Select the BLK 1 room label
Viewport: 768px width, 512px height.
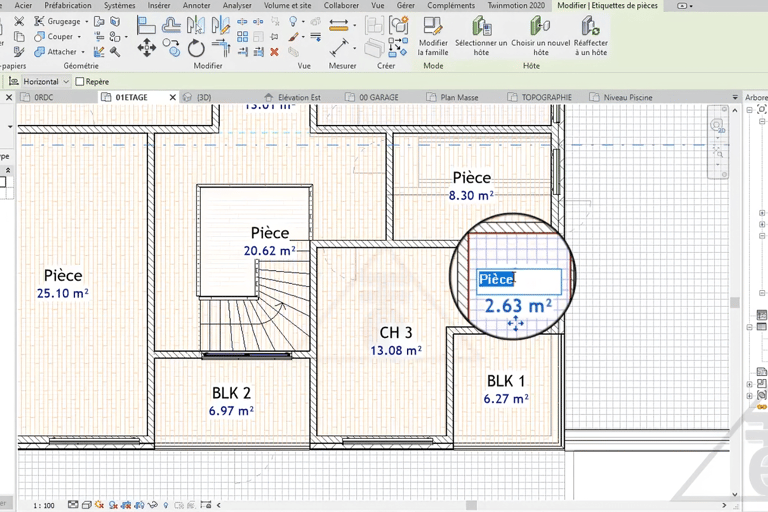tap(505, 381)
